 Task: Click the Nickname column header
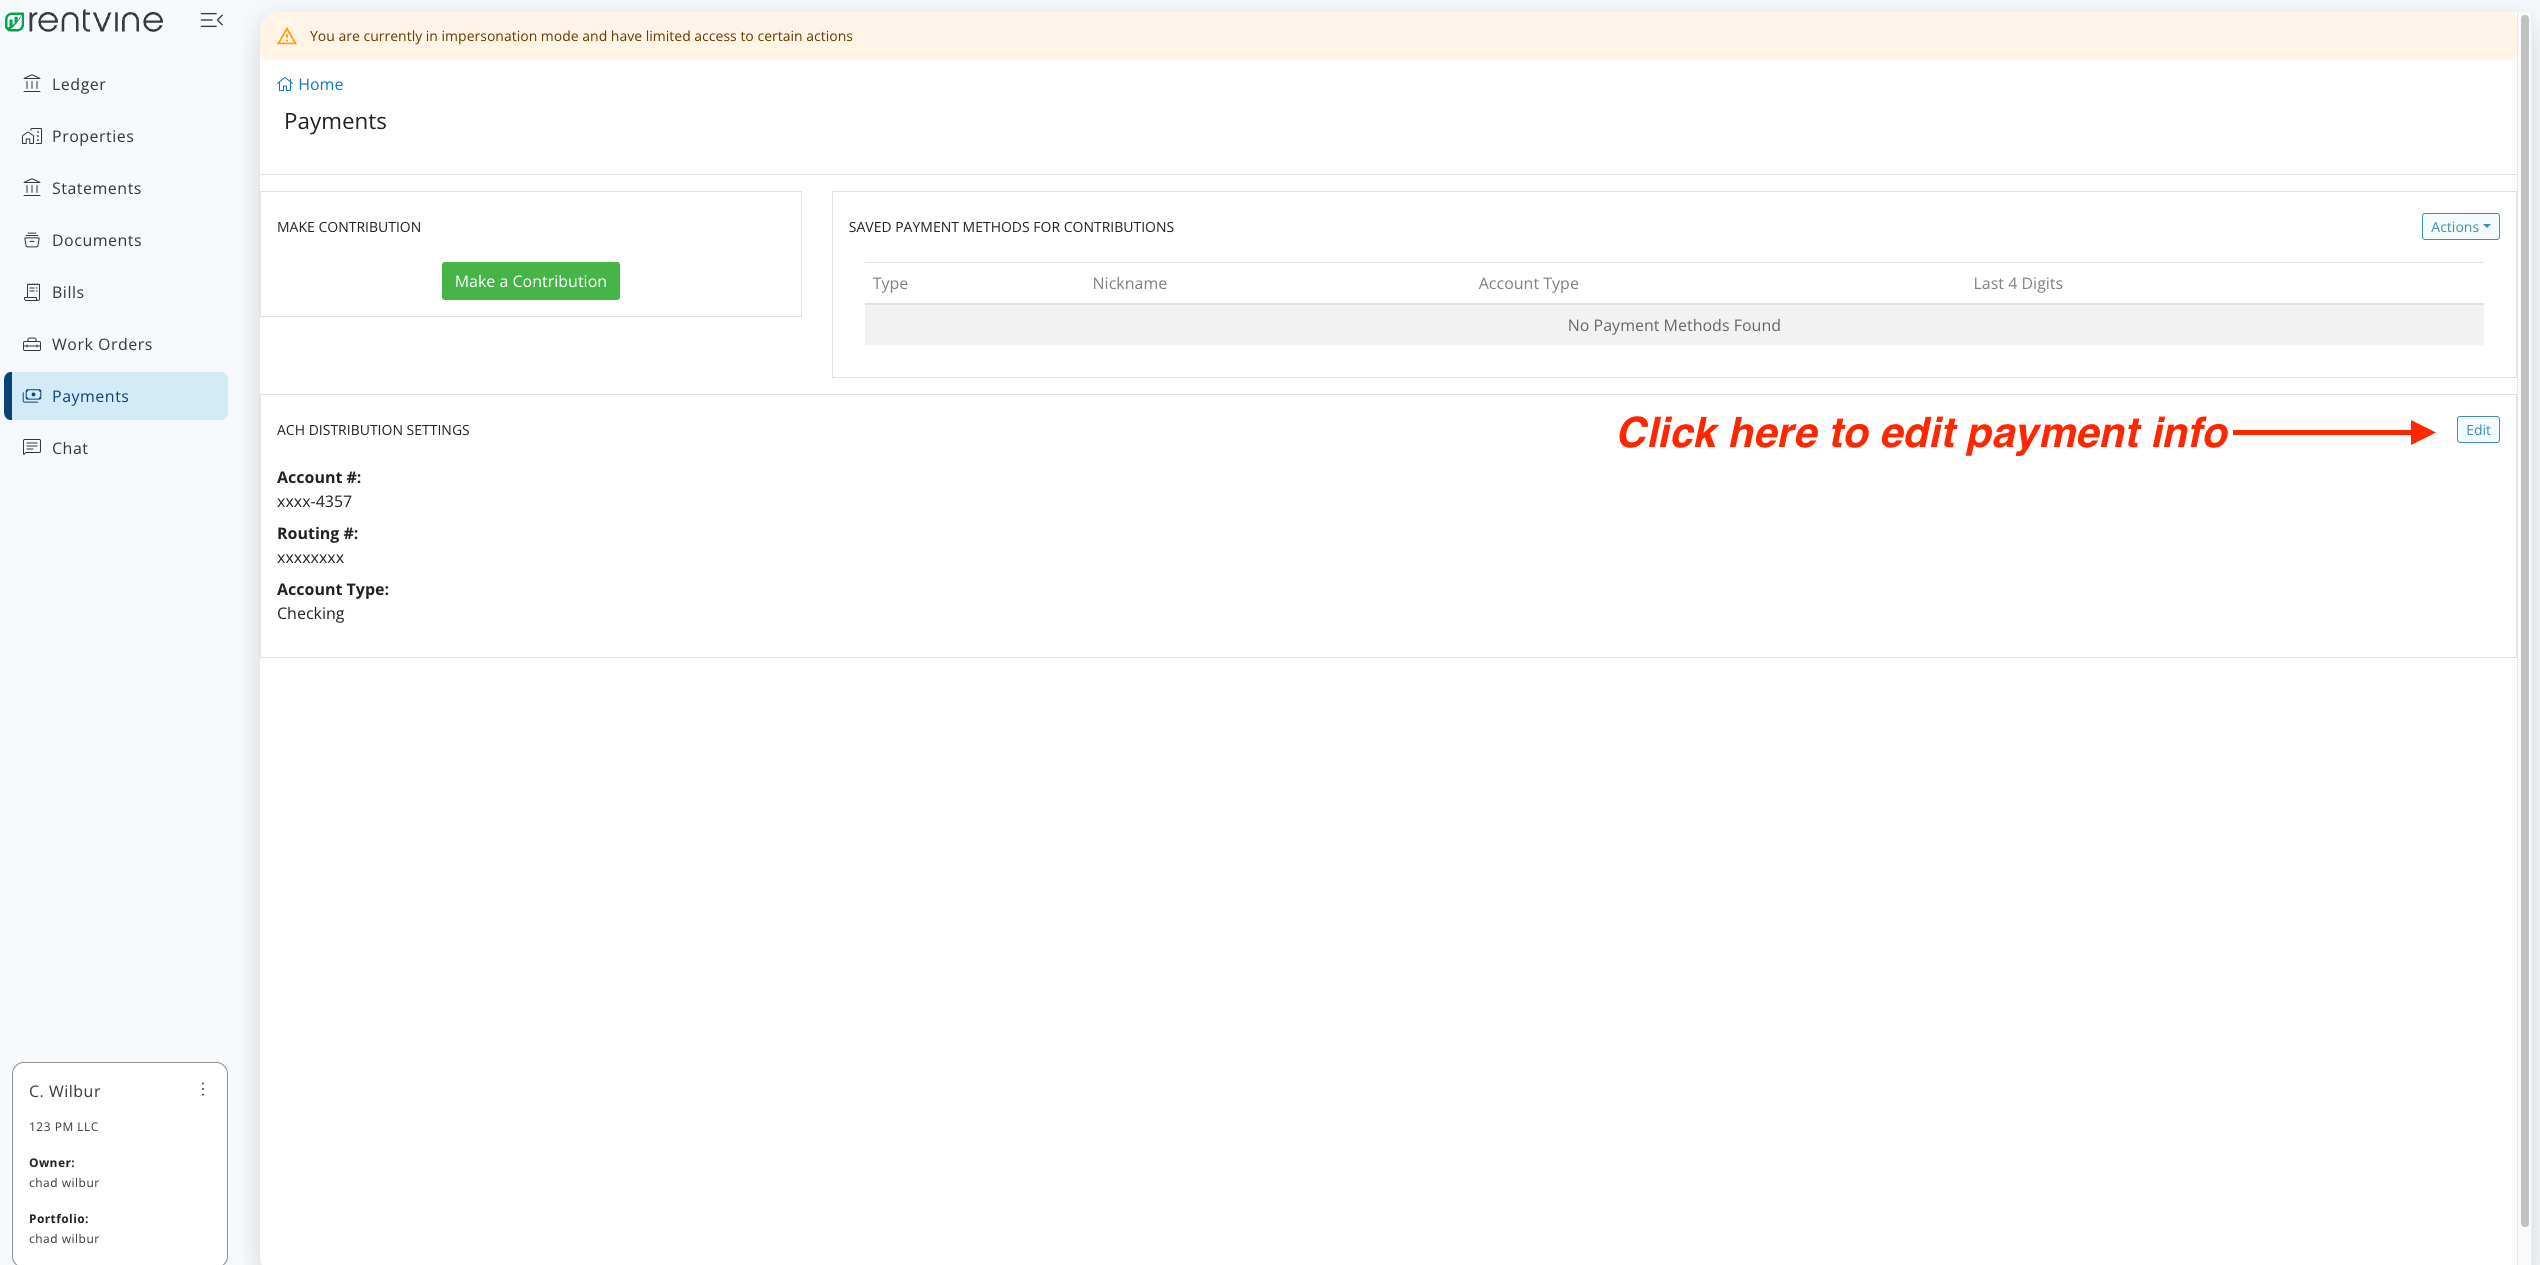[1129, 283]
